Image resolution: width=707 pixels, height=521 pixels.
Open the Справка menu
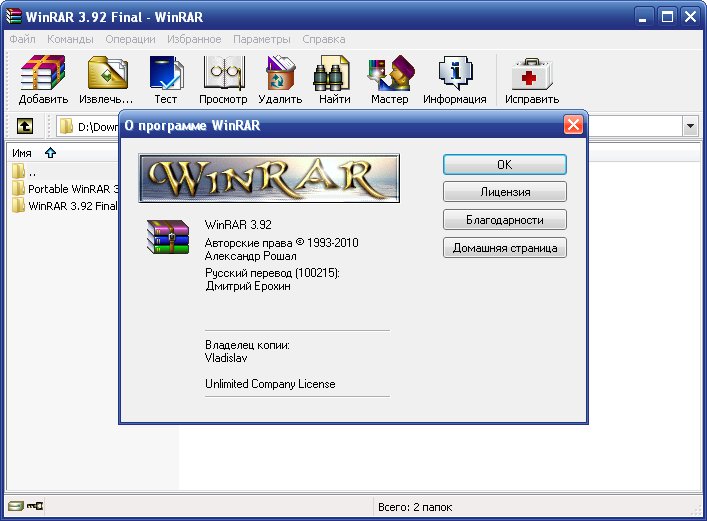[x=324, y=39]
